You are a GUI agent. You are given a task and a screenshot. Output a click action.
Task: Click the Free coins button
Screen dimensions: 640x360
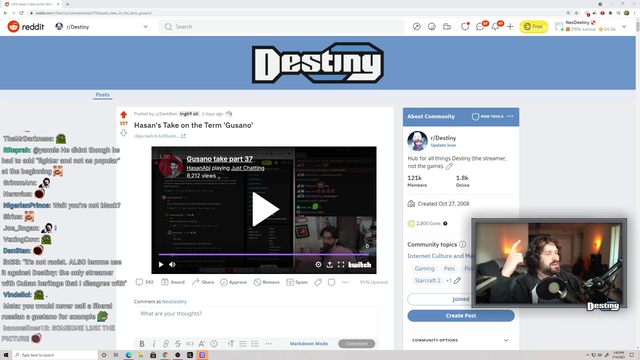coord(533,27)
